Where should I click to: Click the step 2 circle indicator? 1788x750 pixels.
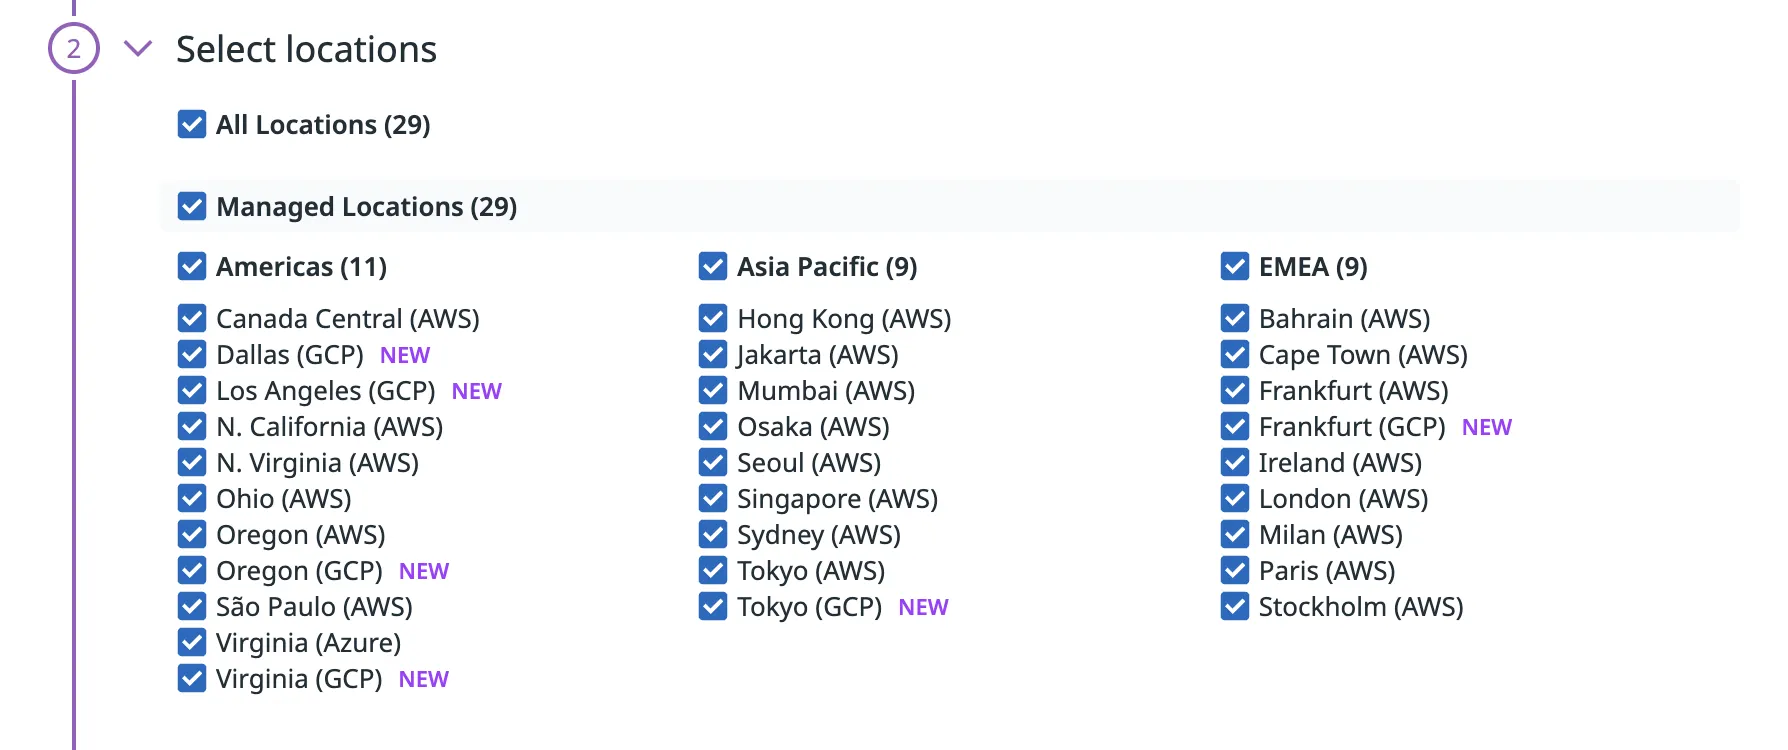click(74, 48)
